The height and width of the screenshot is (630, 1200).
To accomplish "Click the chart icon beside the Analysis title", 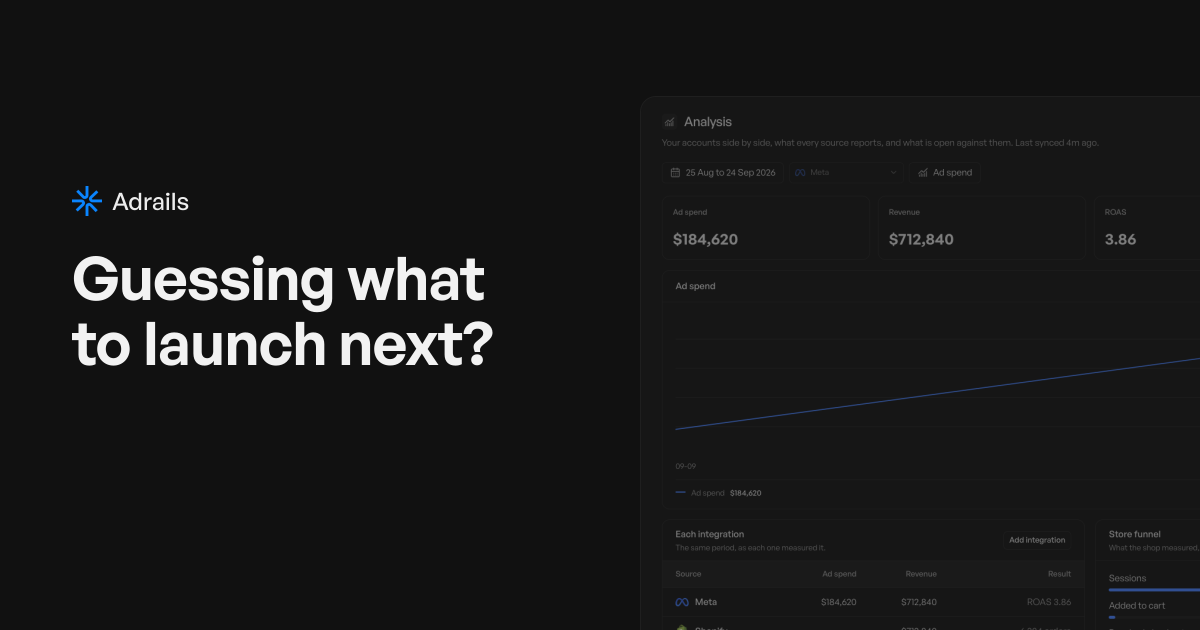I will pos(669,122).
